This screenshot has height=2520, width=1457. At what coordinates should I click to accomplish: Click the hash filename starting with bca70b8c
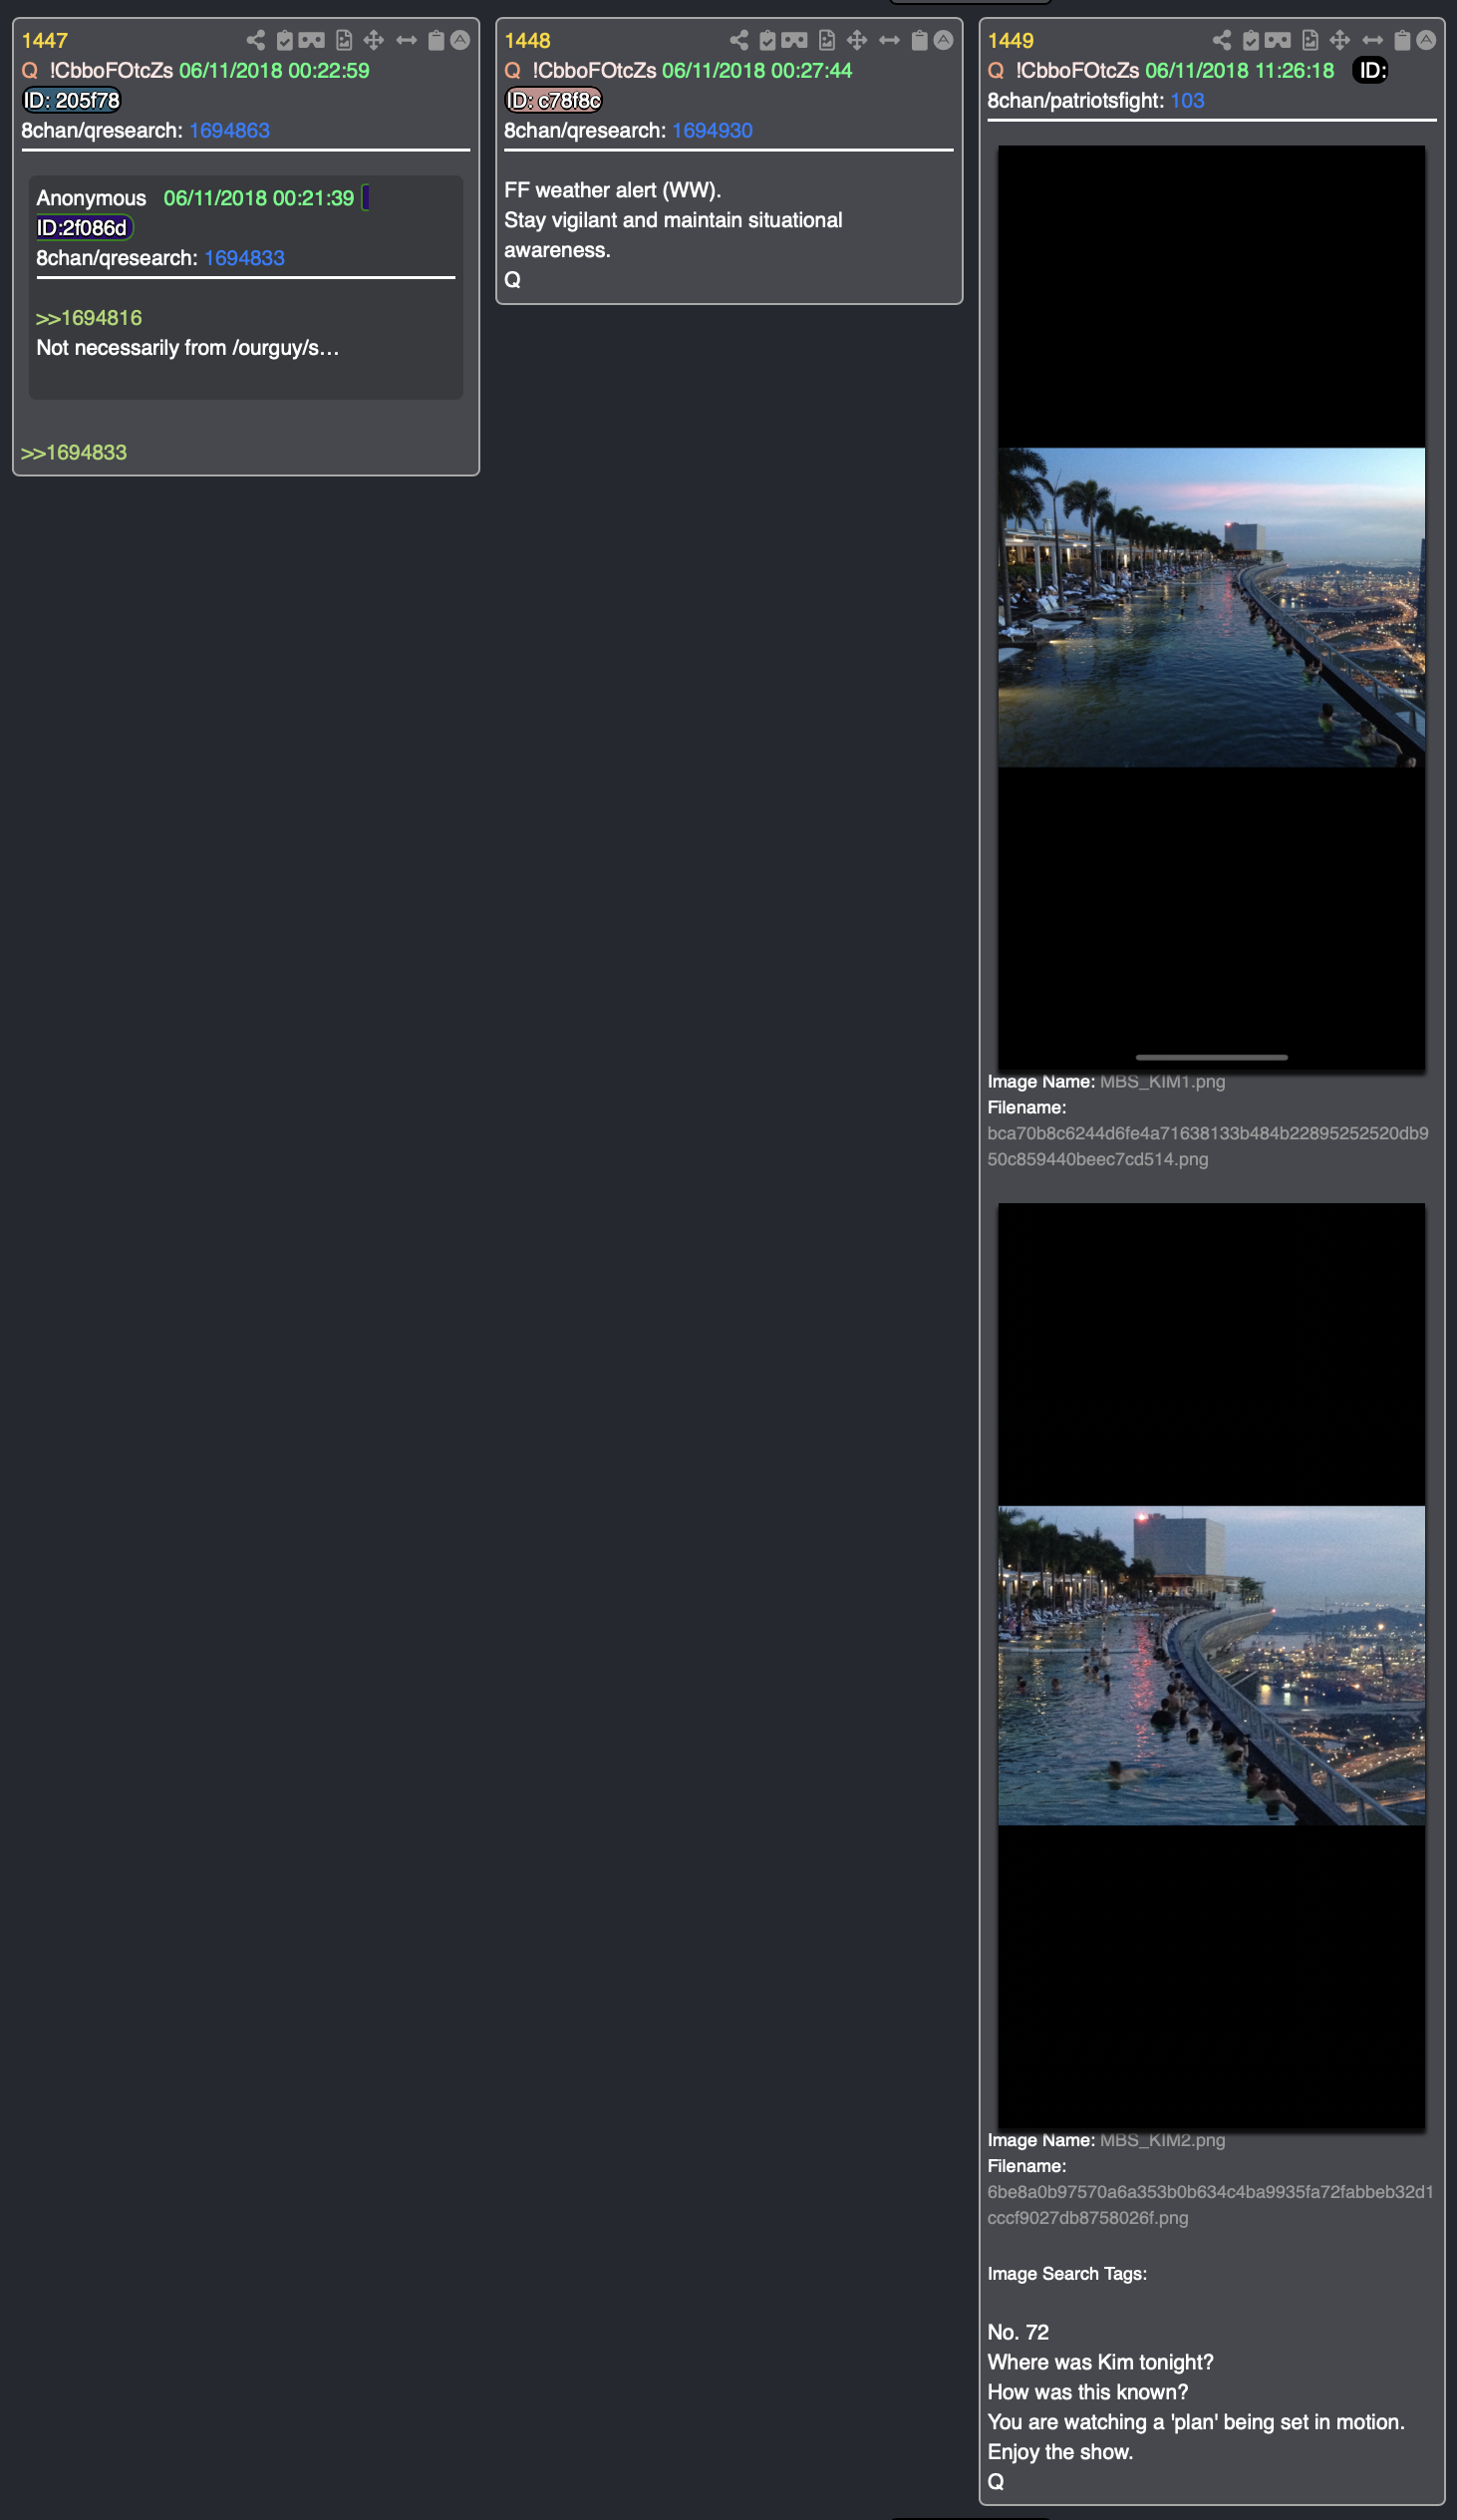coord(1208,1146)
